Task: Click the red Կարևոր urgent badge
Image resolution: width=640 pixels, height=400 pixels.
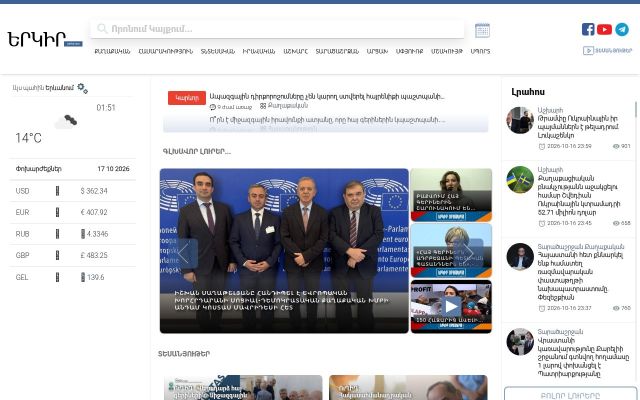Action: (x=187, y=98)
